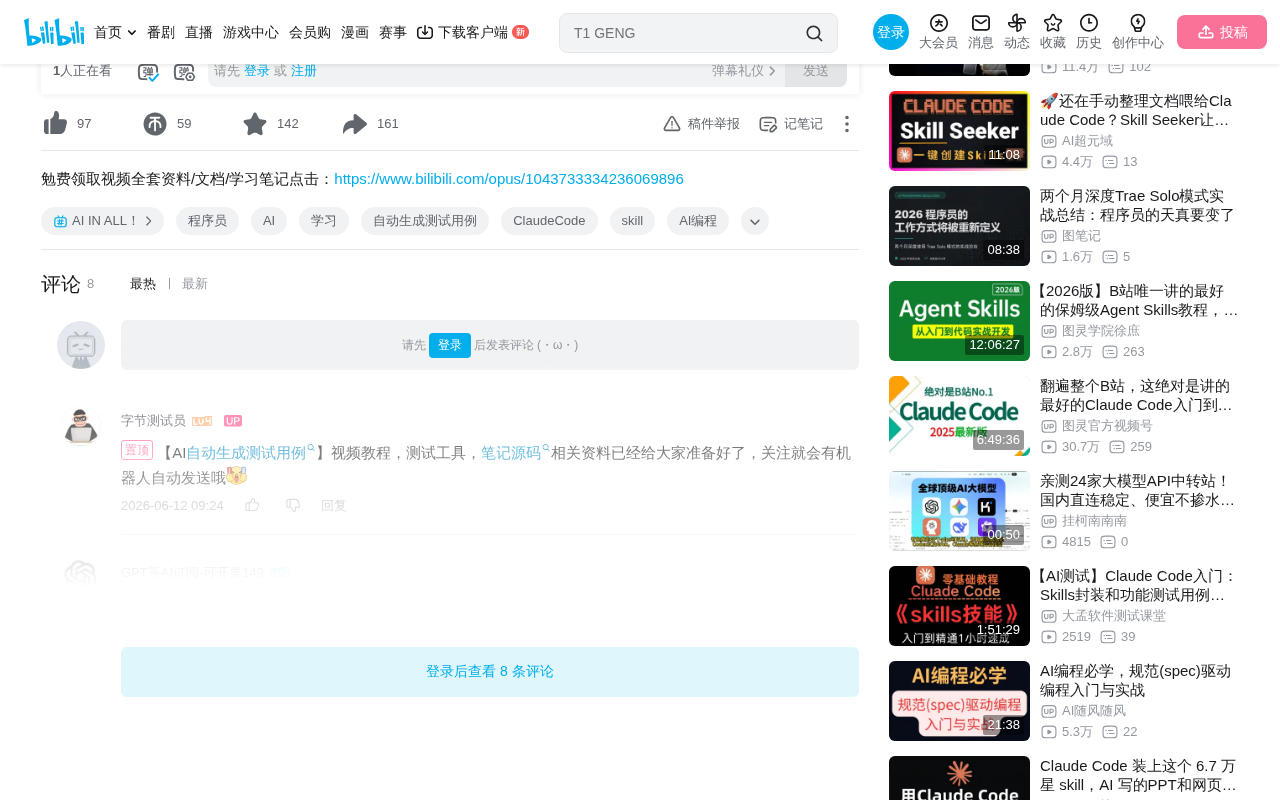Open the 历史 history icon
Image resolution: width=1280 pixels, height=800 pixels.
point(1089,23)
